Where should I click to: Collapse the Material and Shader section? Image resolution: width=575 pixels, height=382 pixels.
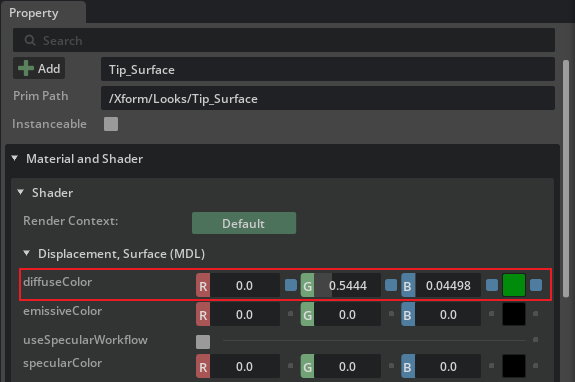point(15,158)
